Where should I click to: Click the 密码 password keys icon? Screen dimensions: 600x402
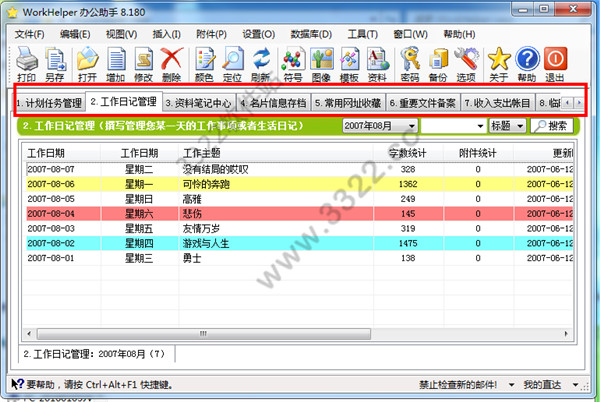click(410, 64)
